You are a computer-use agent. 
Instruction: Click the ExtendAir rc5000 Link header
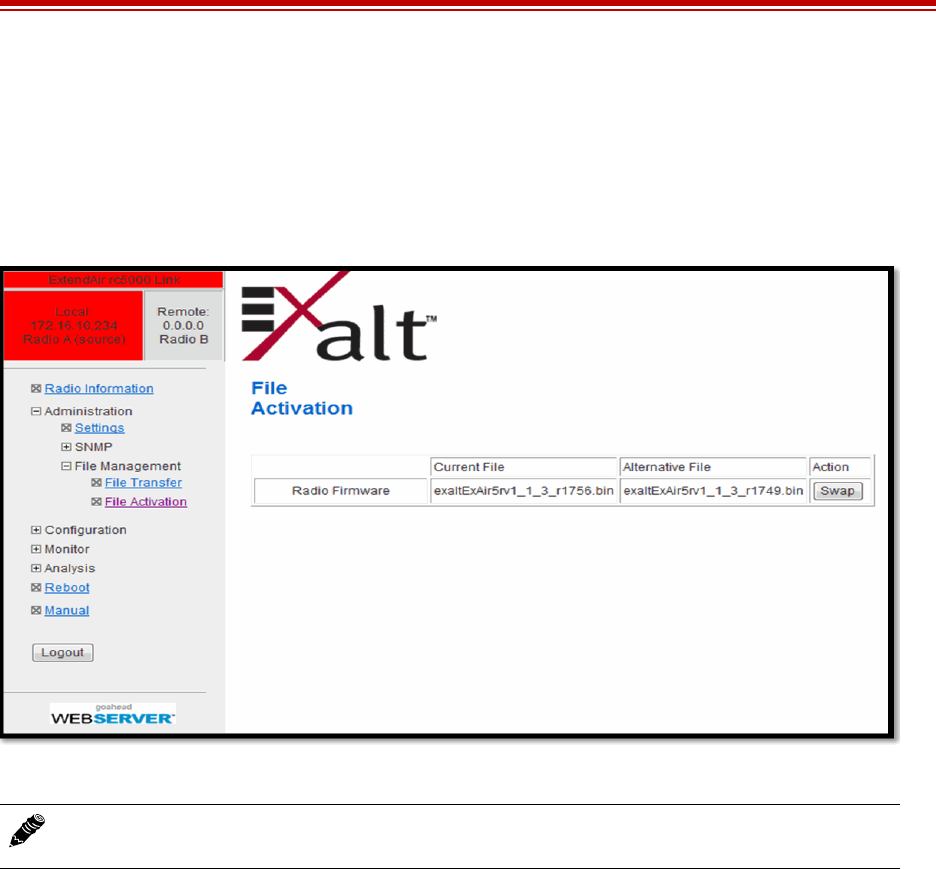coord(113,280)
